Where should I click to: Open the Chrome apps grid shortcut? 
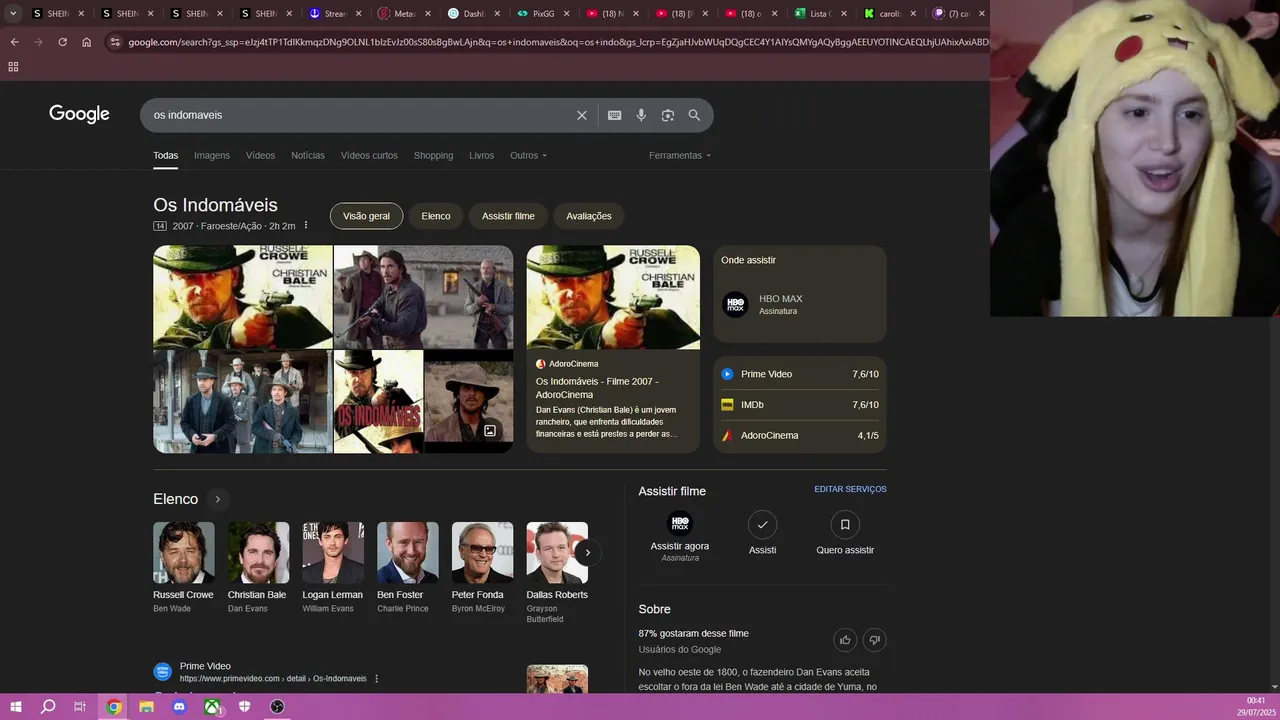13,67
